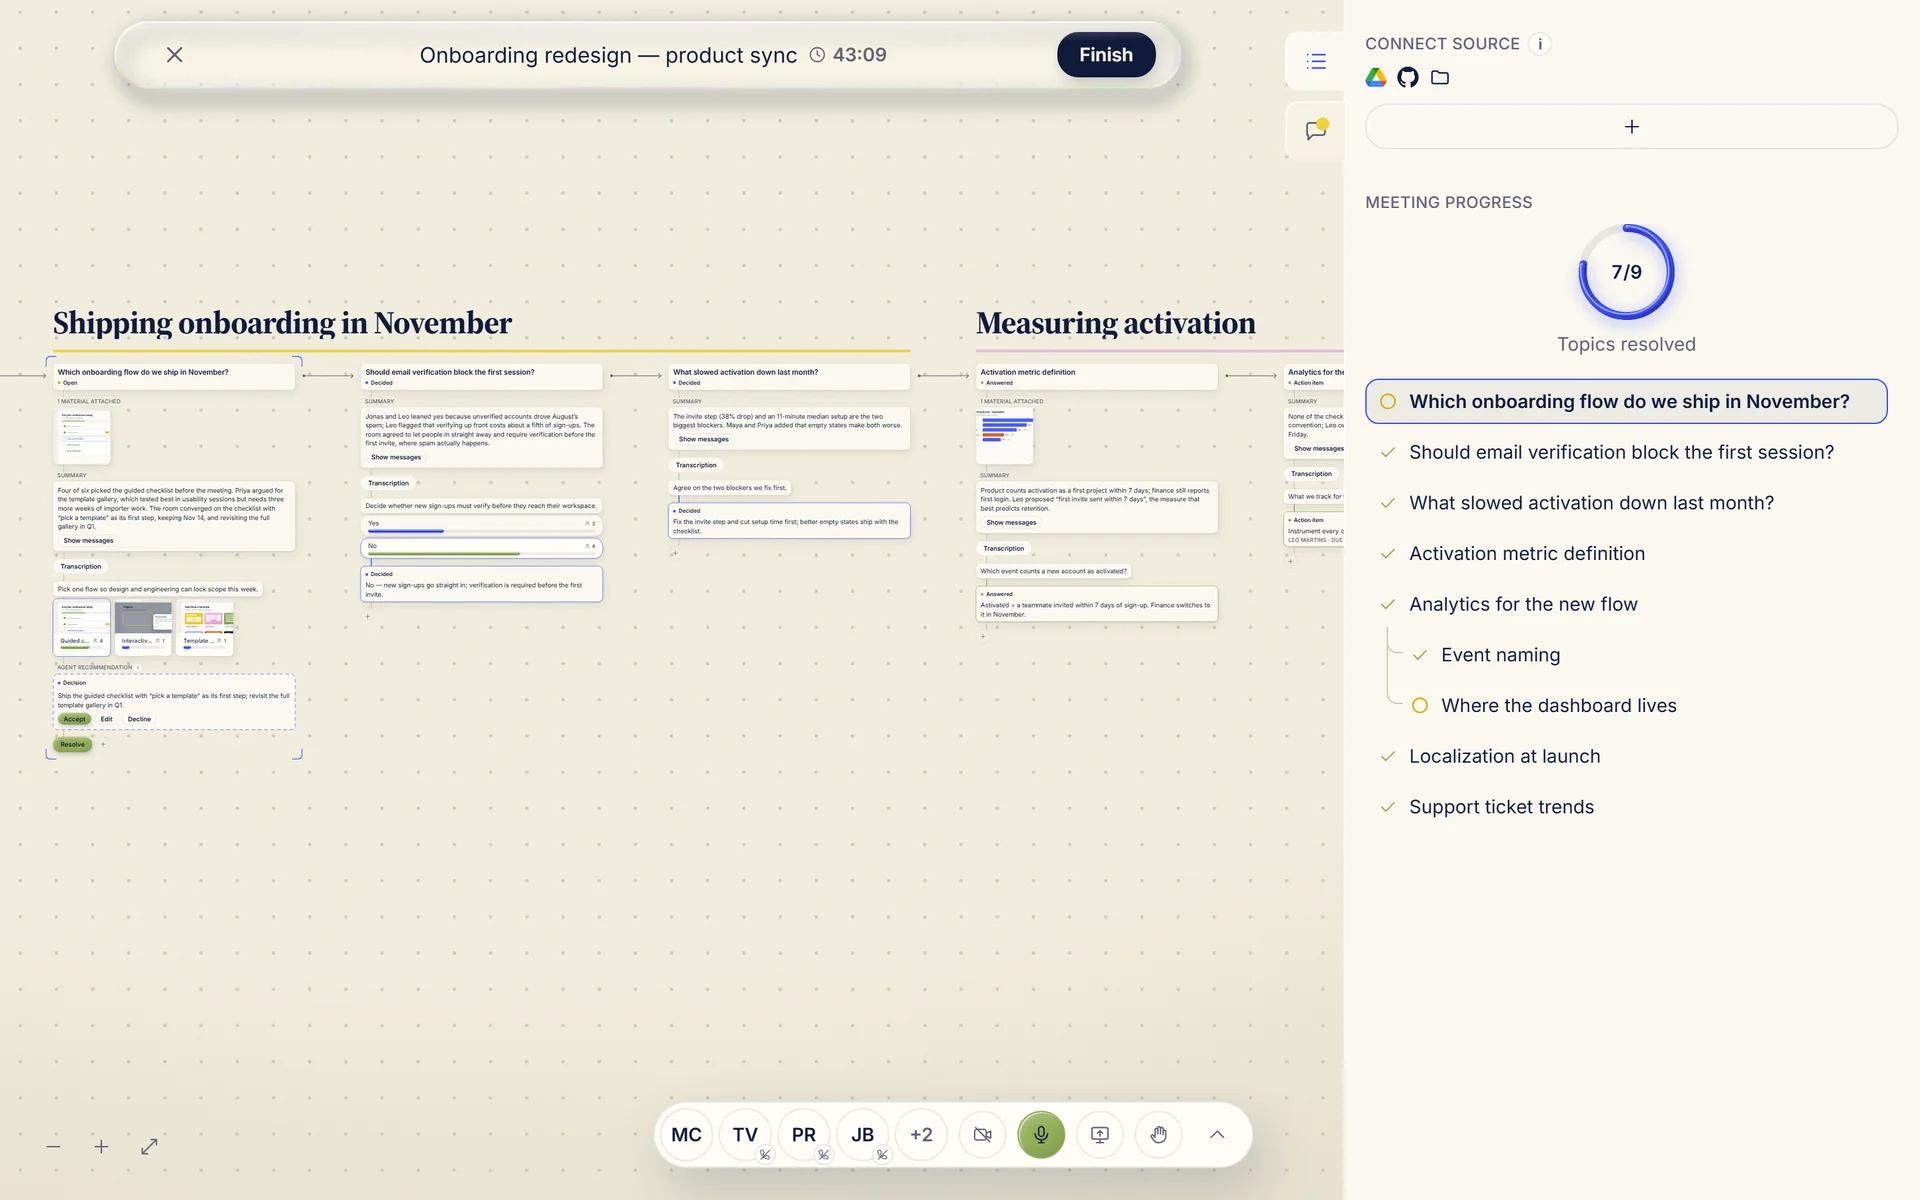Edit the agent recommendation

(107, 720)
